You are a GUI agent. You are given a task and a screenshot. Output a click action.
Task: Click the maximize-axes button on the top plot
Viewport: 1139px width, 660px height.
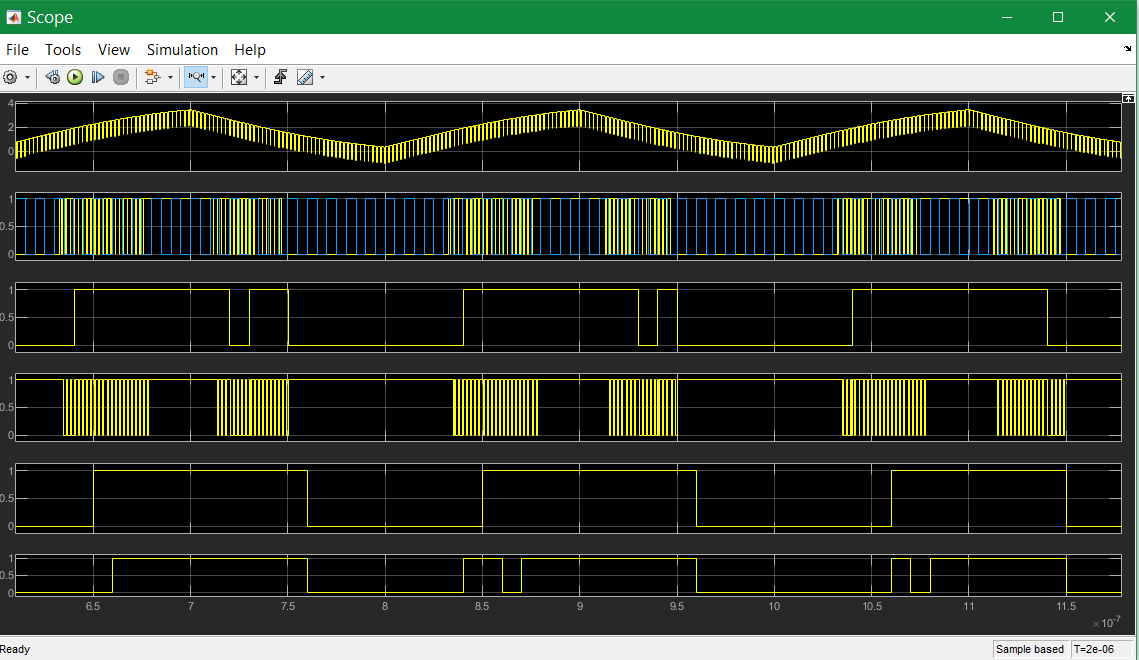(x=1128, y=98)
